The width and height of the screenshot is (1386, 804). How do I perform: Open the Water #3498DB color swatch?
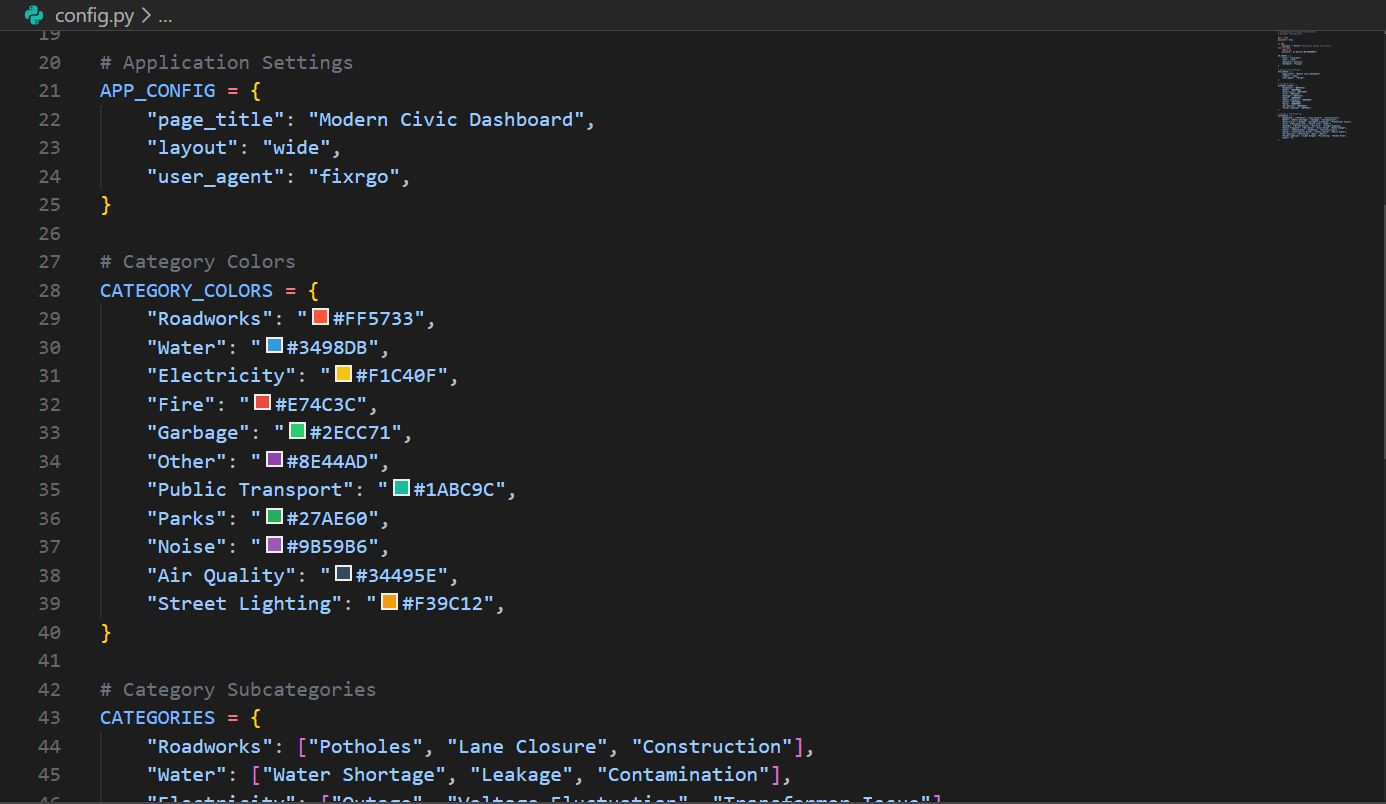point(274,345)
